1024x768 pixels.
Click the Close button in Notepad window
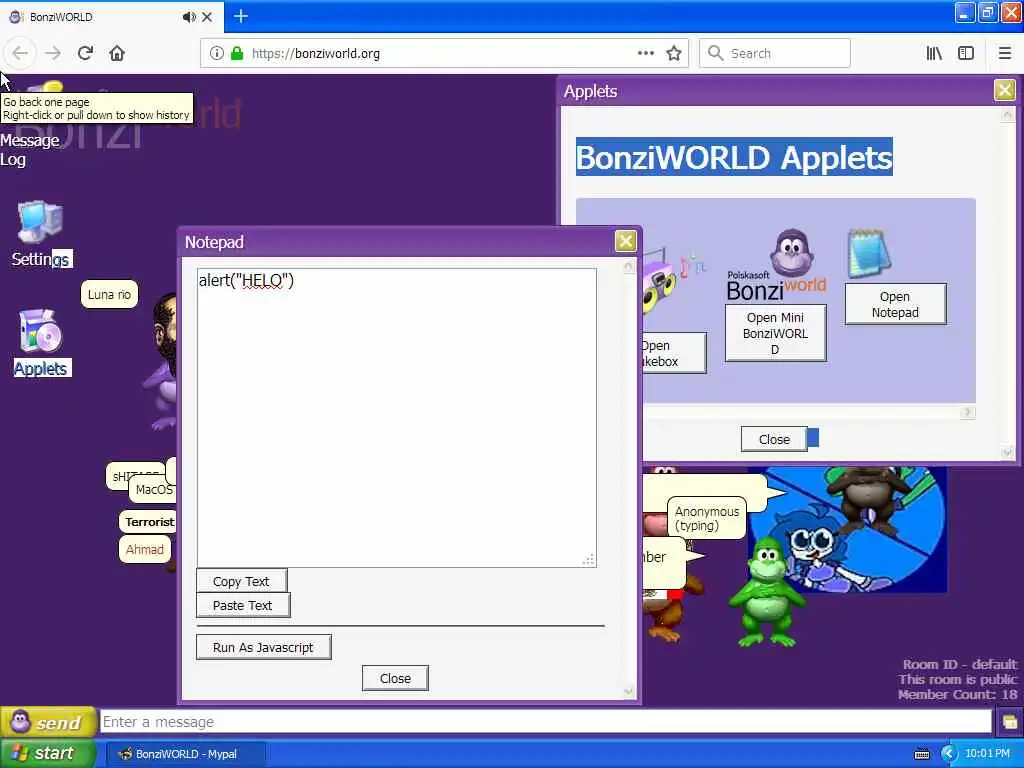(395, 679)
